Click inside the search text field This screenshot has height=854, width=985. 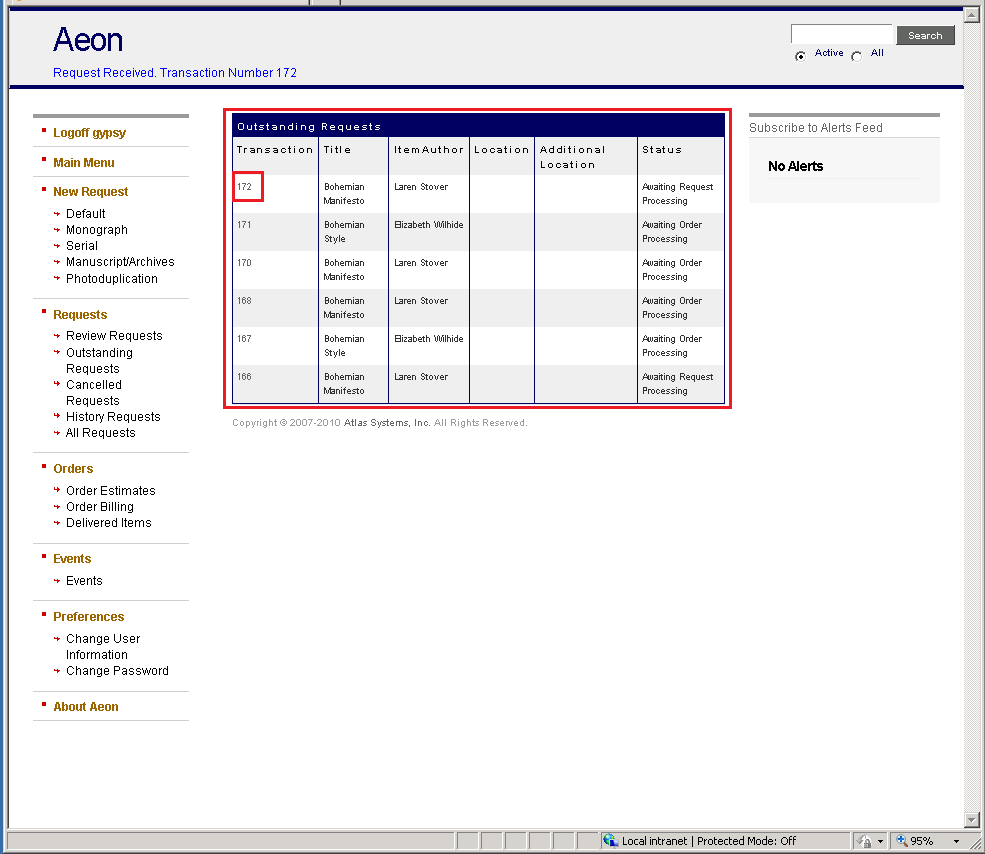pos(841,33)
